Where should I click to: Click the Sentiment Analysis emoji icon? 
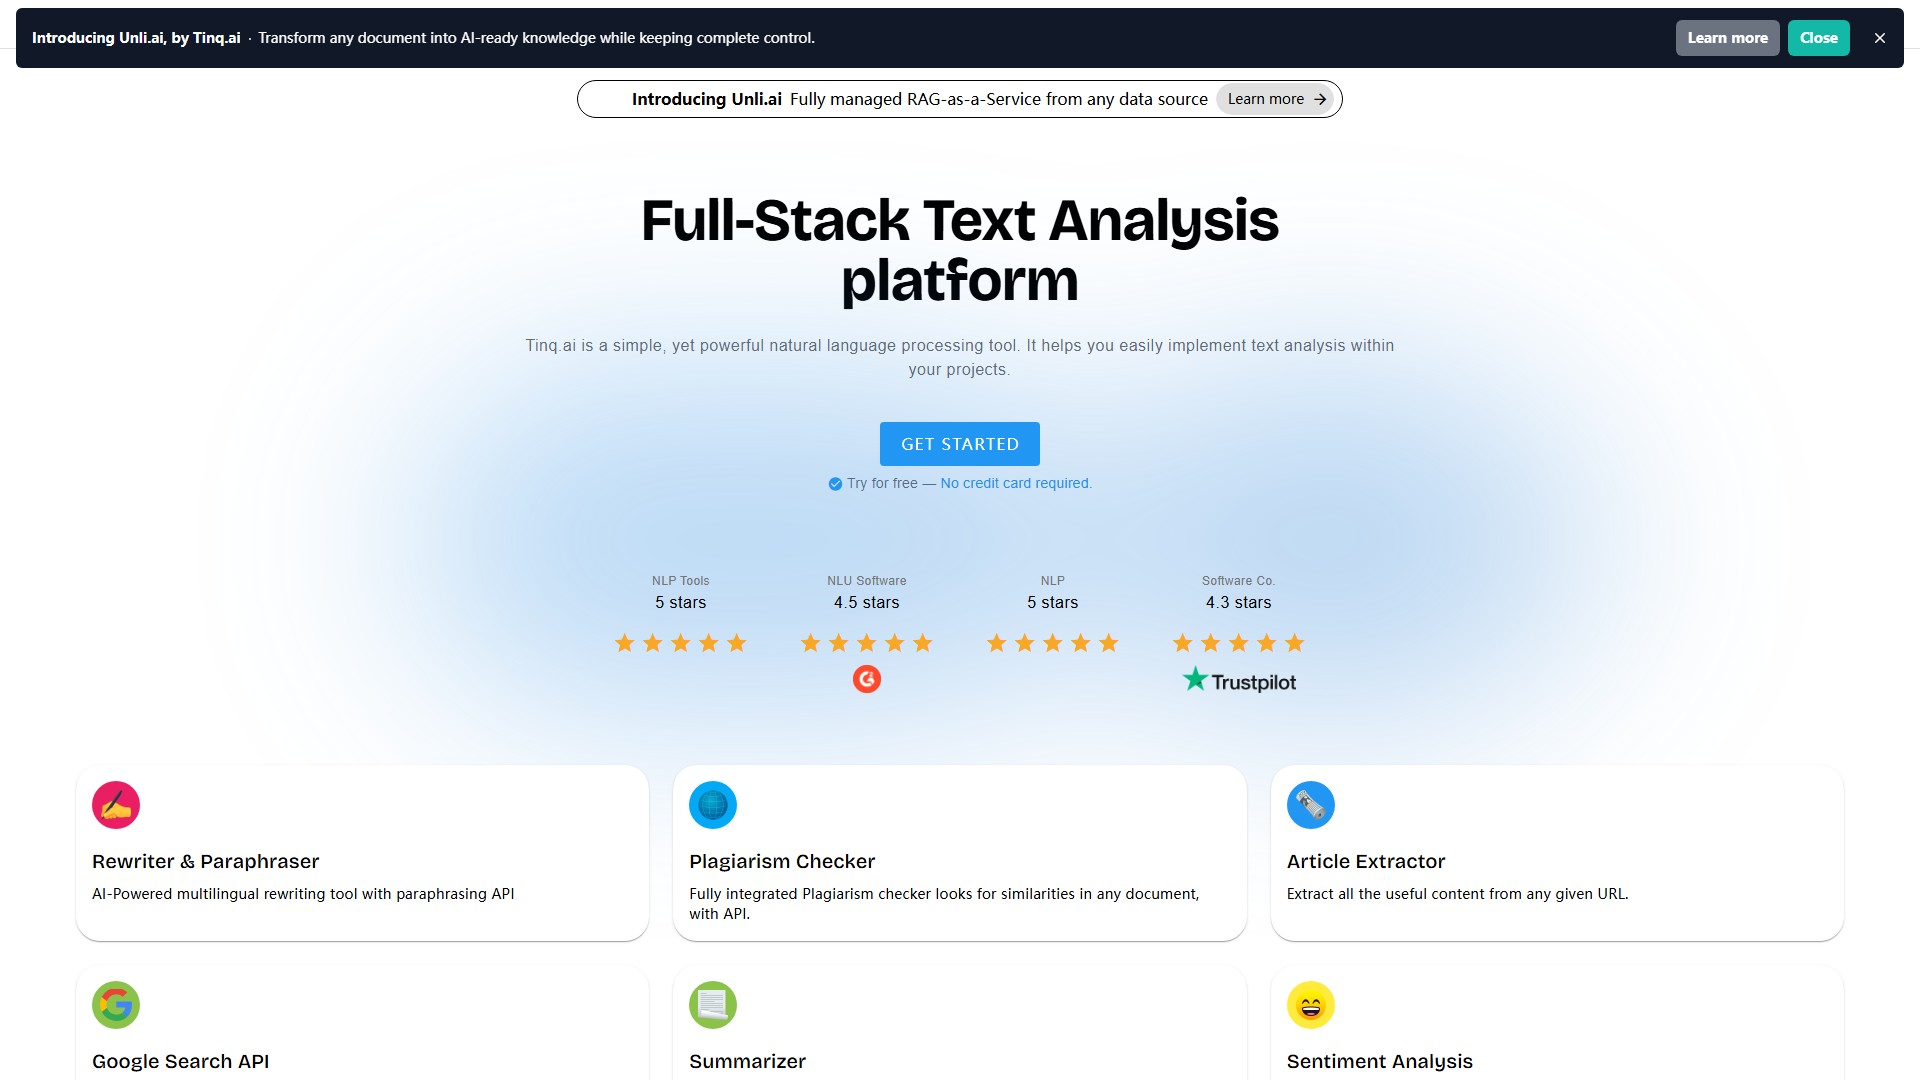click(1311, 1005)
